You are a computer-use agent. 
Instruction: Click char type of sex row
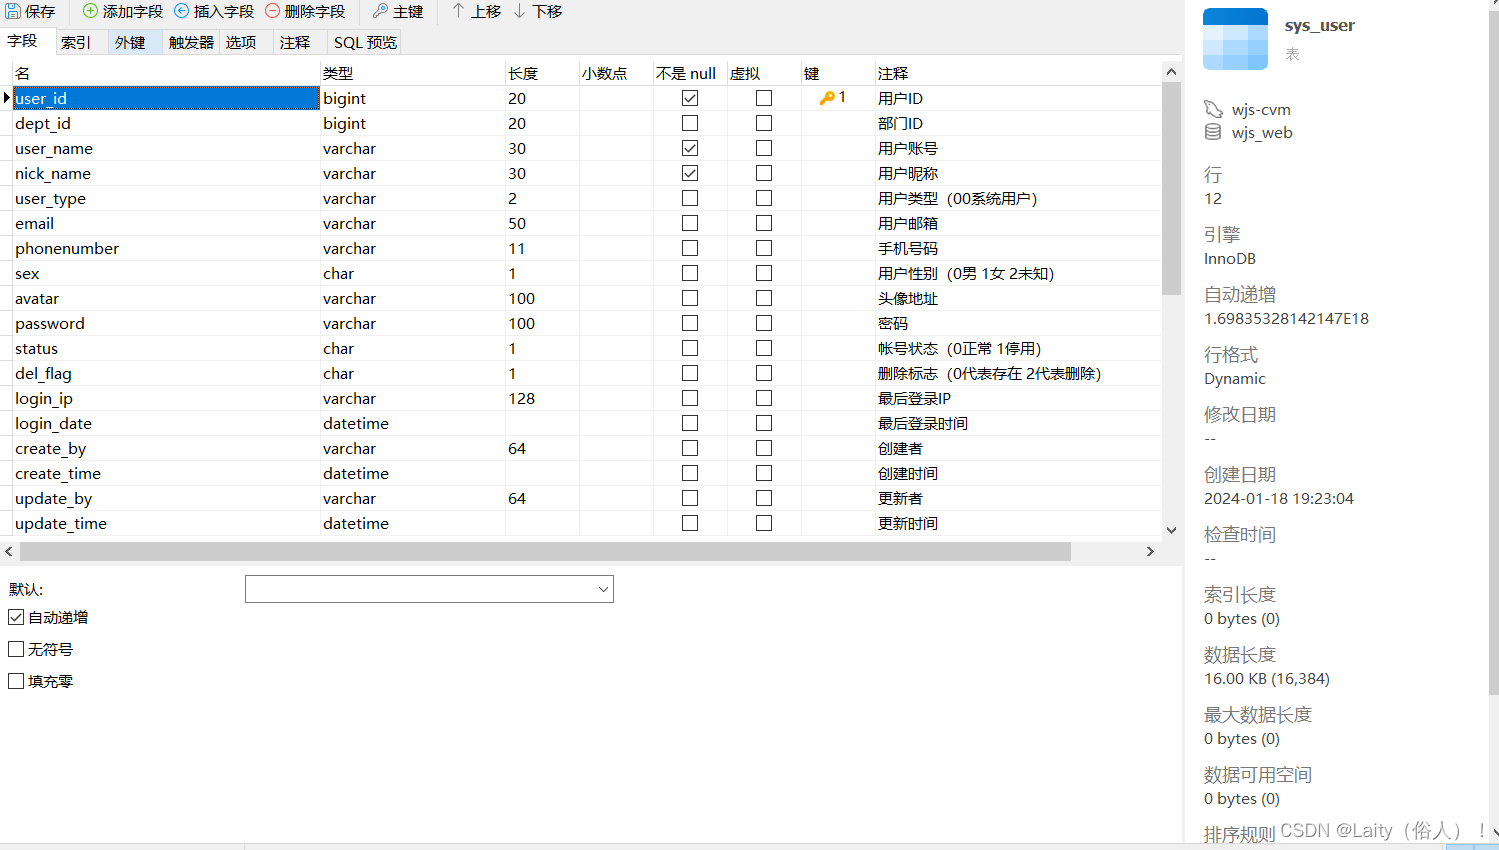pyautogui.click(x=338, y=273)
